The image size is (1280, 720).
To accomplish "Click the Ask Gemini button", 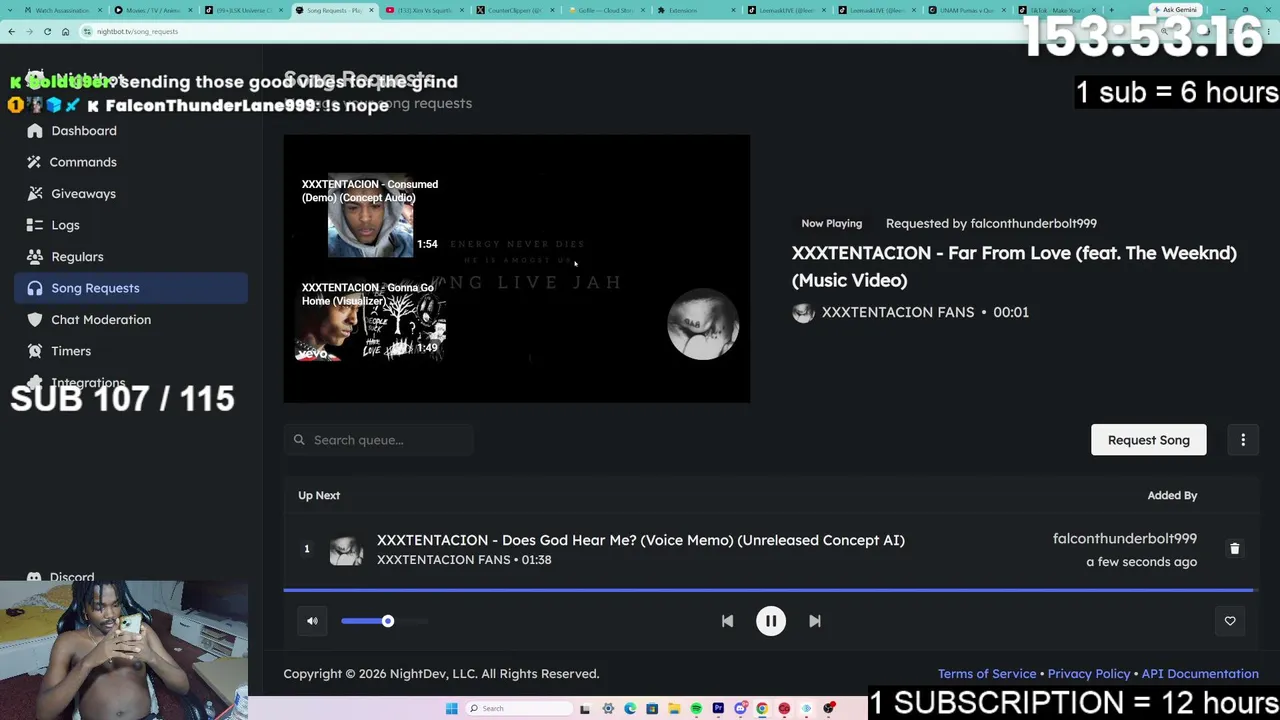I will coord(1175,10).
